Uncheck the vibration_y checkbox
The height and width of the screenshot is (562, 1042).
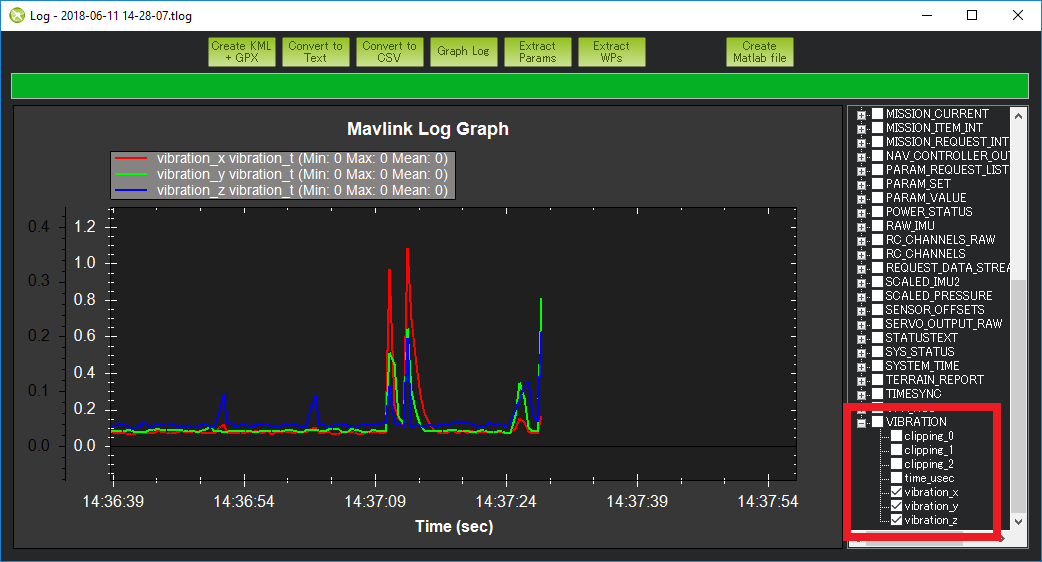pos(896,506)
